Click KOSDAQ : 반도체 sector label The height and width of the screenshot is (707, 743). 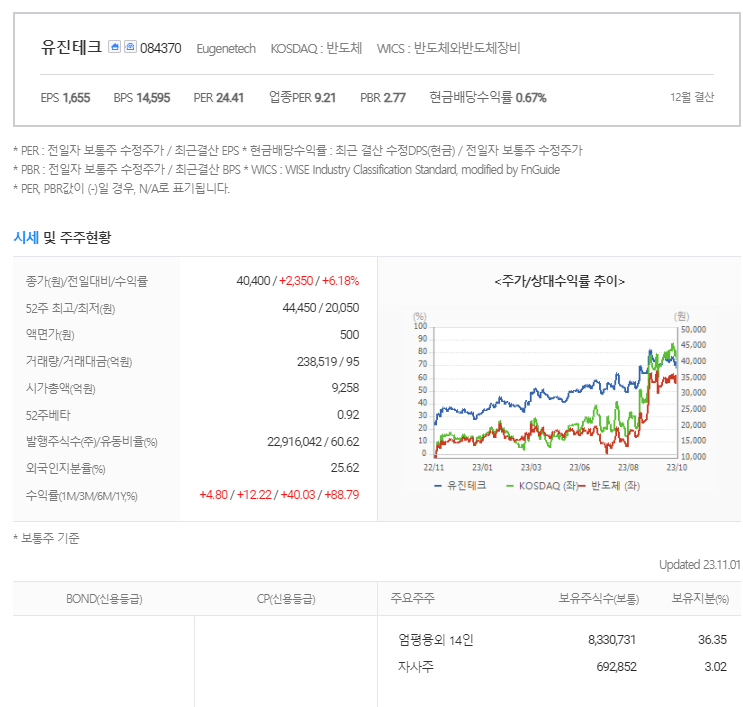pos(316,48)
